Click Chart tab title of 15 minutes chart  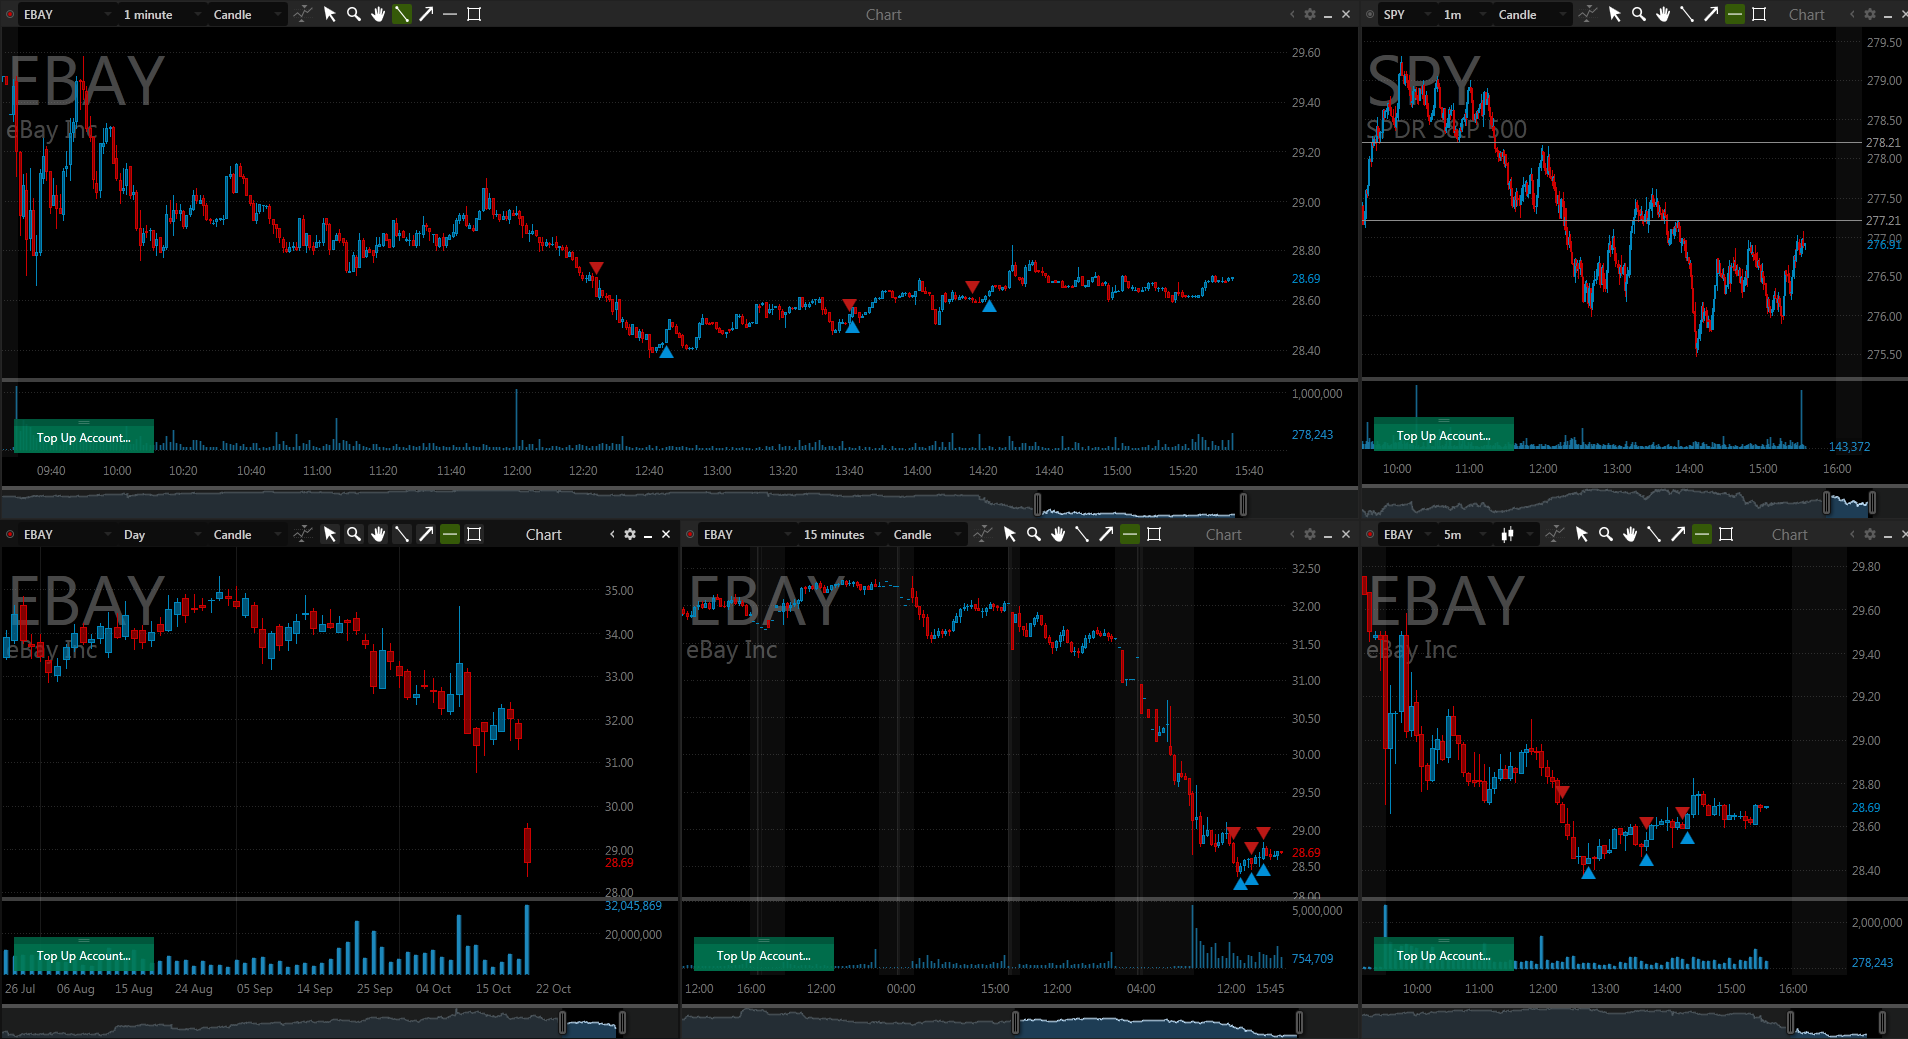1224,534
